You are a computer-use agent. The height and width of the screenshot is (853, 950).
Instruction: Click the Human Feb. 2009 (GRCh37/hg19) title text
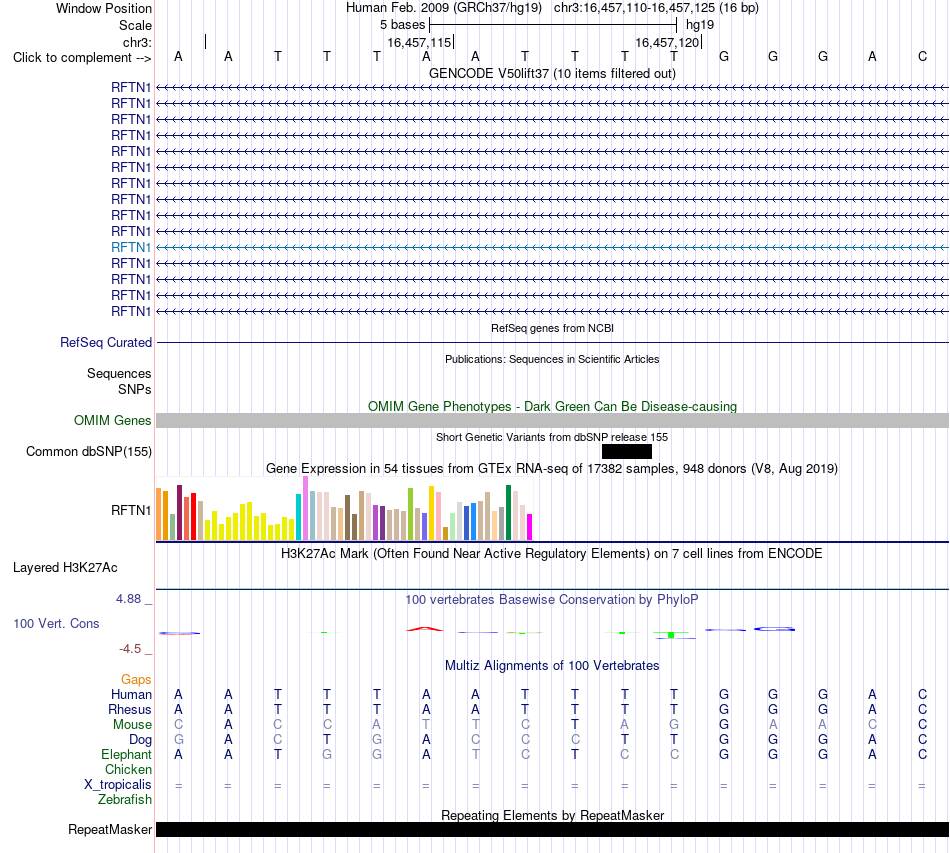[x=445, y=8]
